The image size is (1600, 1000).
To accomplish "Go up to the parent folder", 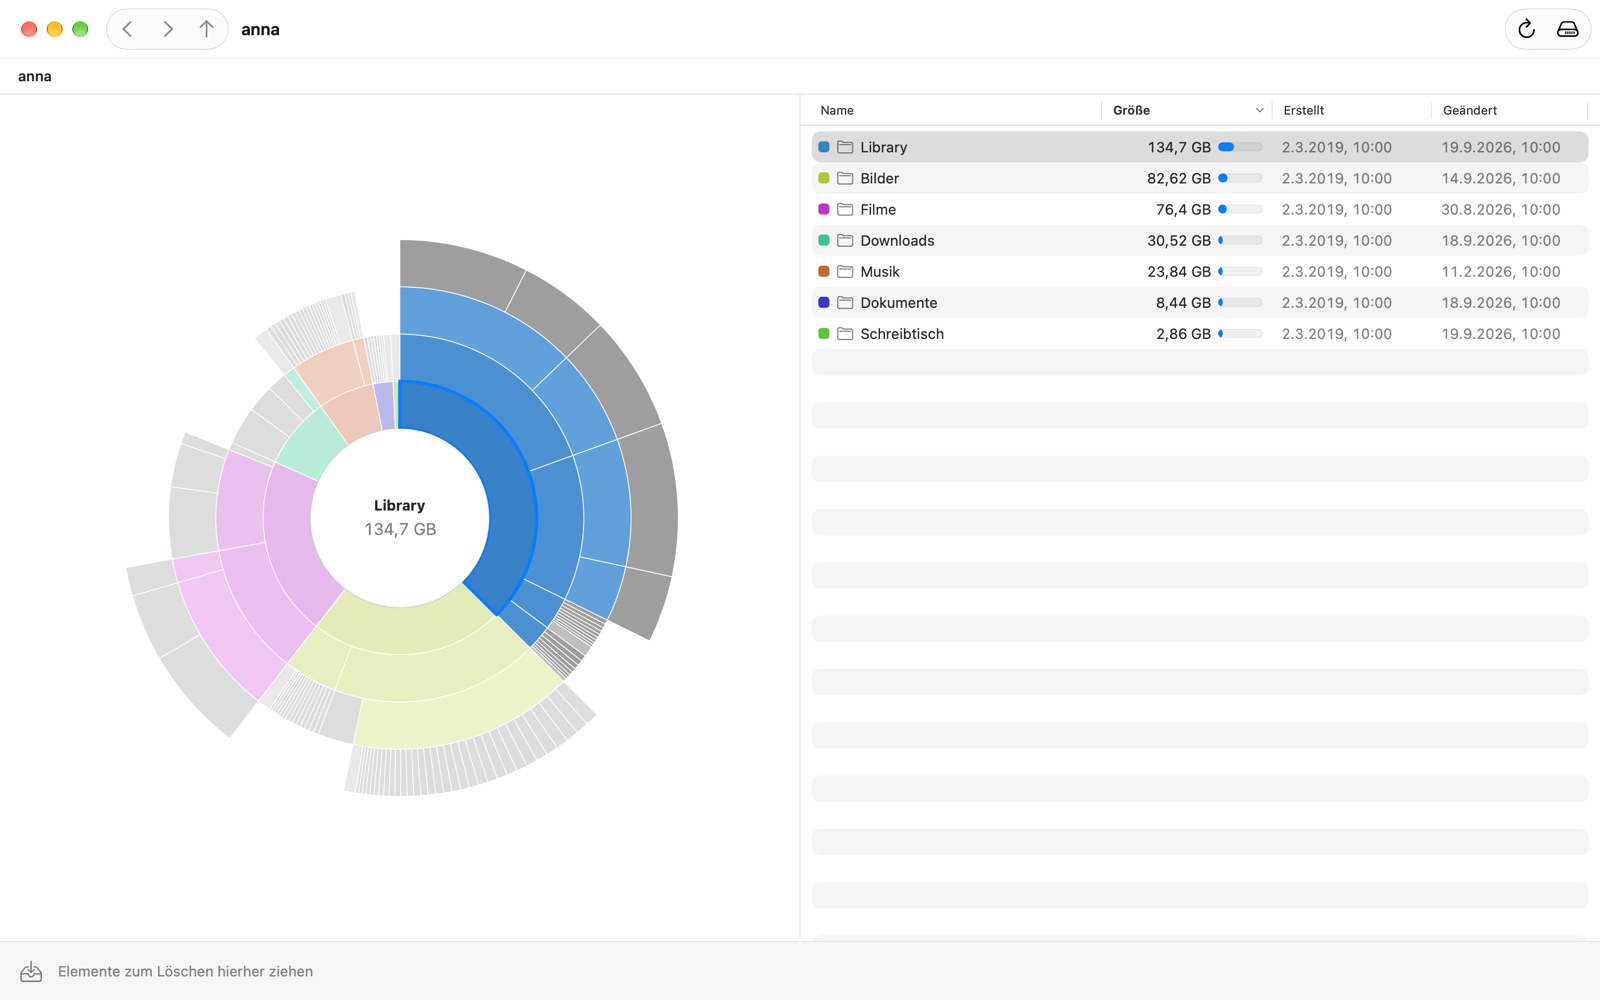I will [206, 29].
